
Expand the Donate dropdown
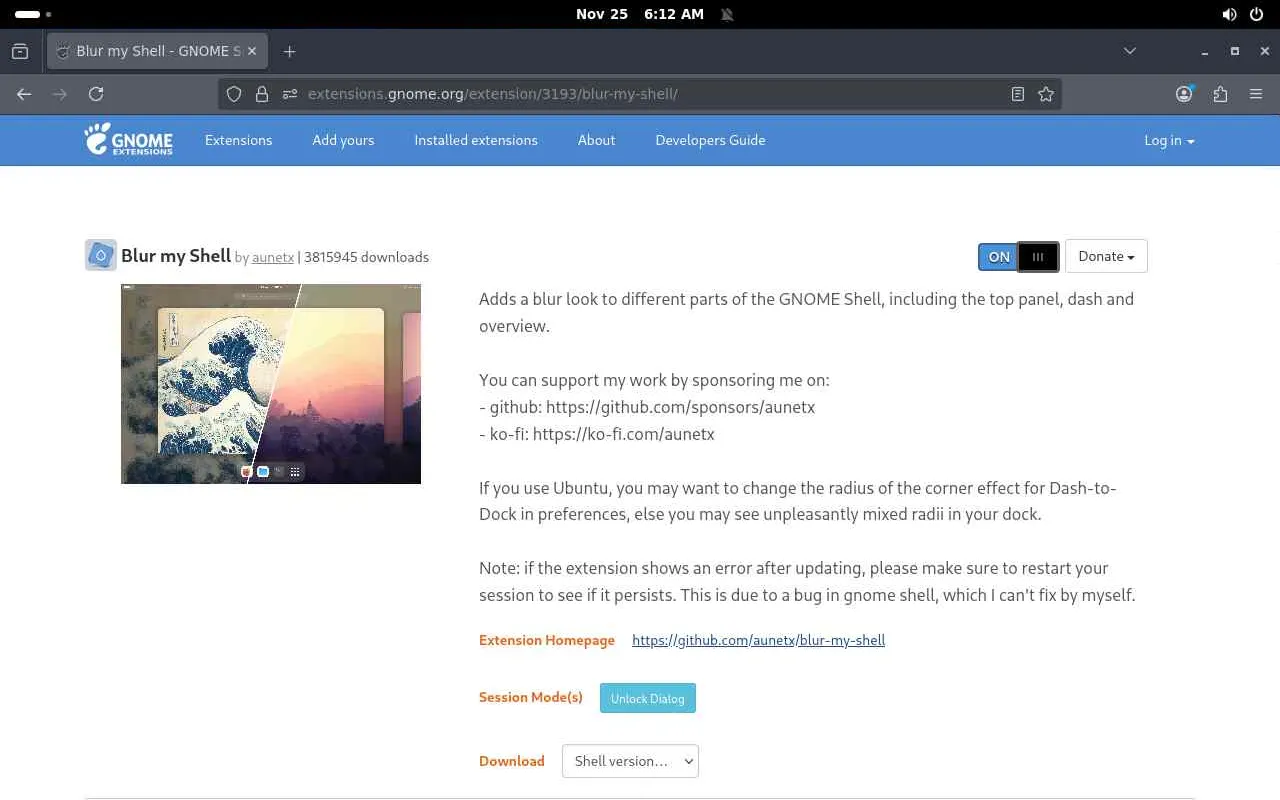pos(1106,256)
